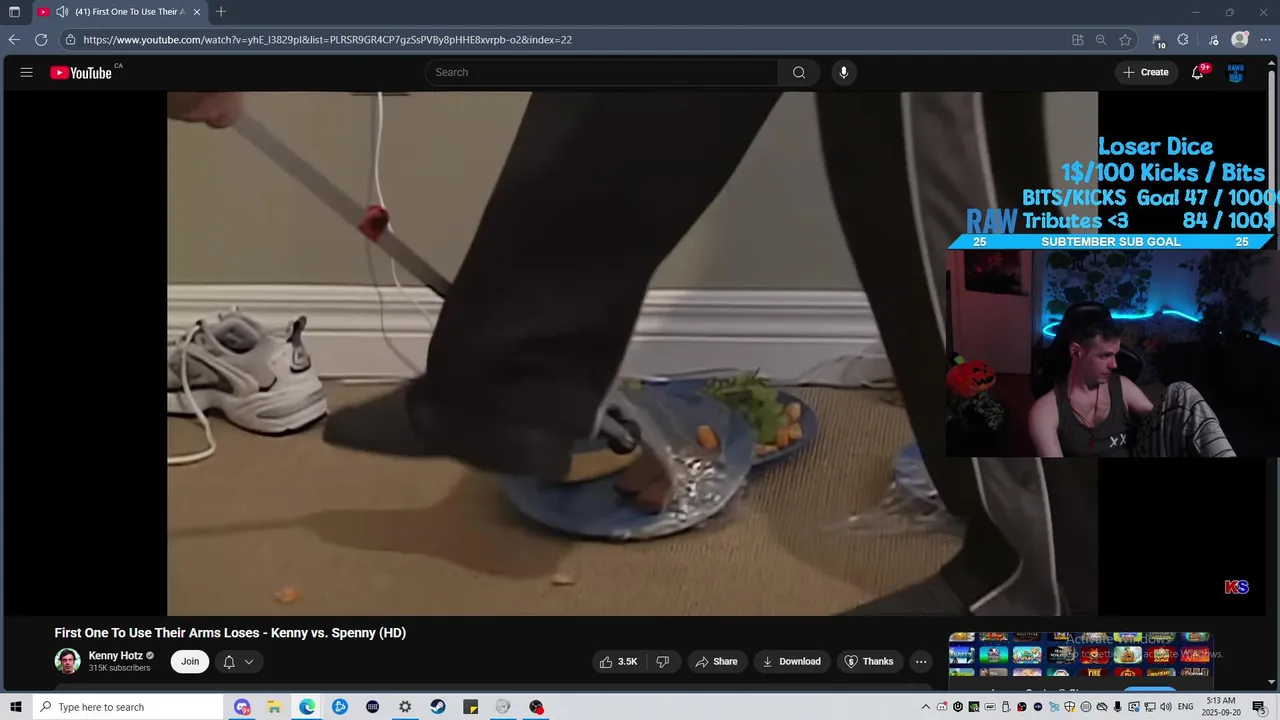Open the media control music icon
The width and height of the screenshot is (1280, 720).
[x=1214, y=40]
